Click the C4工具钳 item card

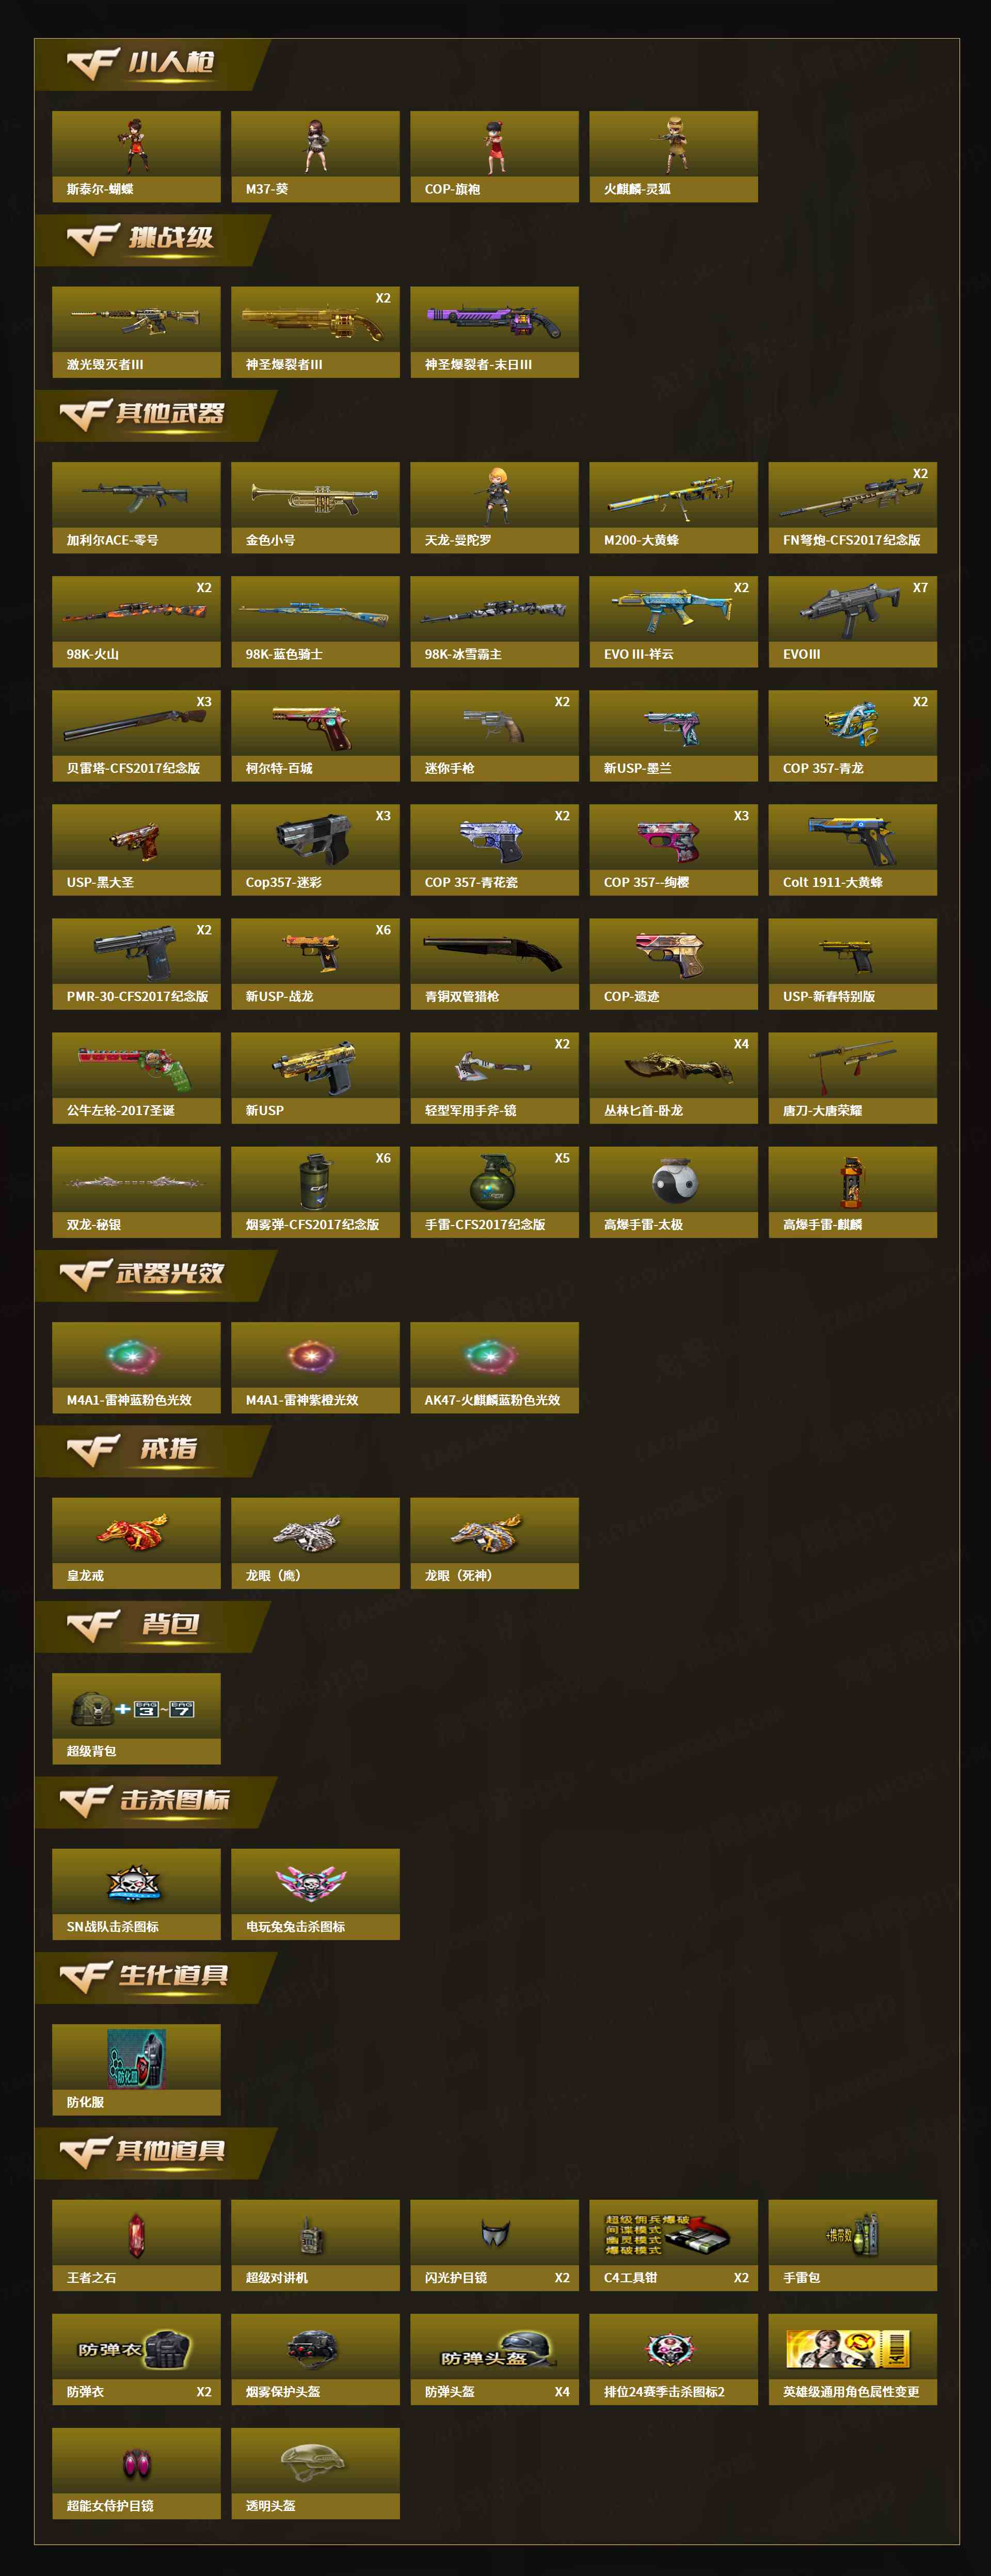click(673, 2245)
